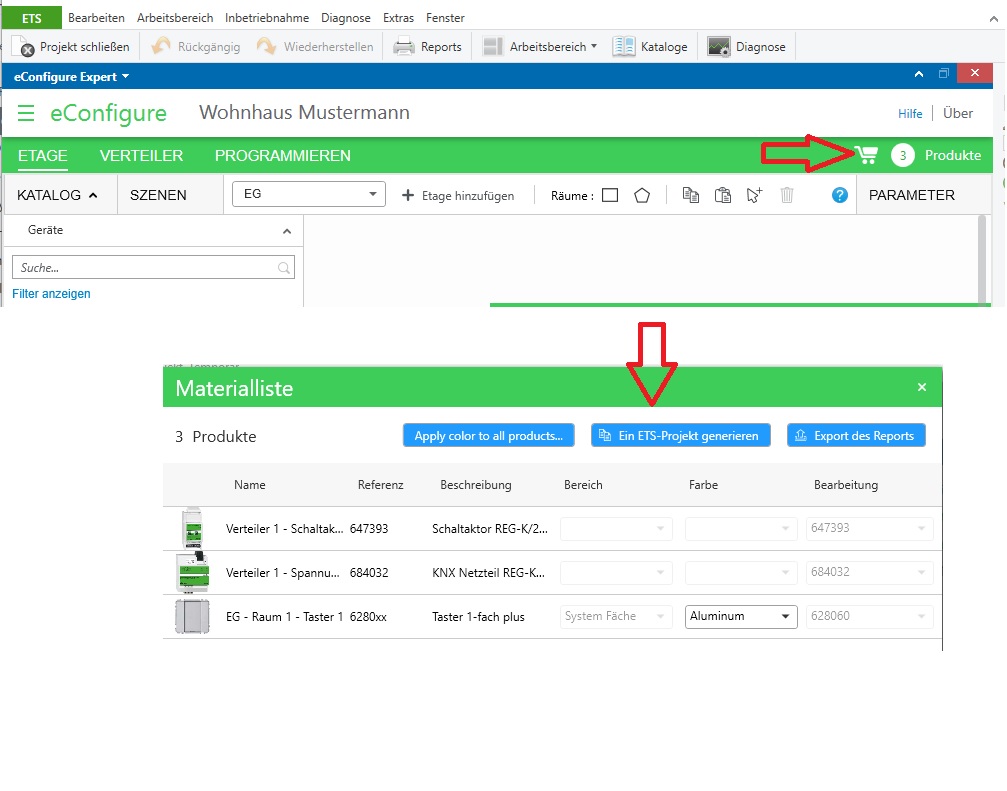Click the floor canvas vertical scrollbar

point(981,259)
